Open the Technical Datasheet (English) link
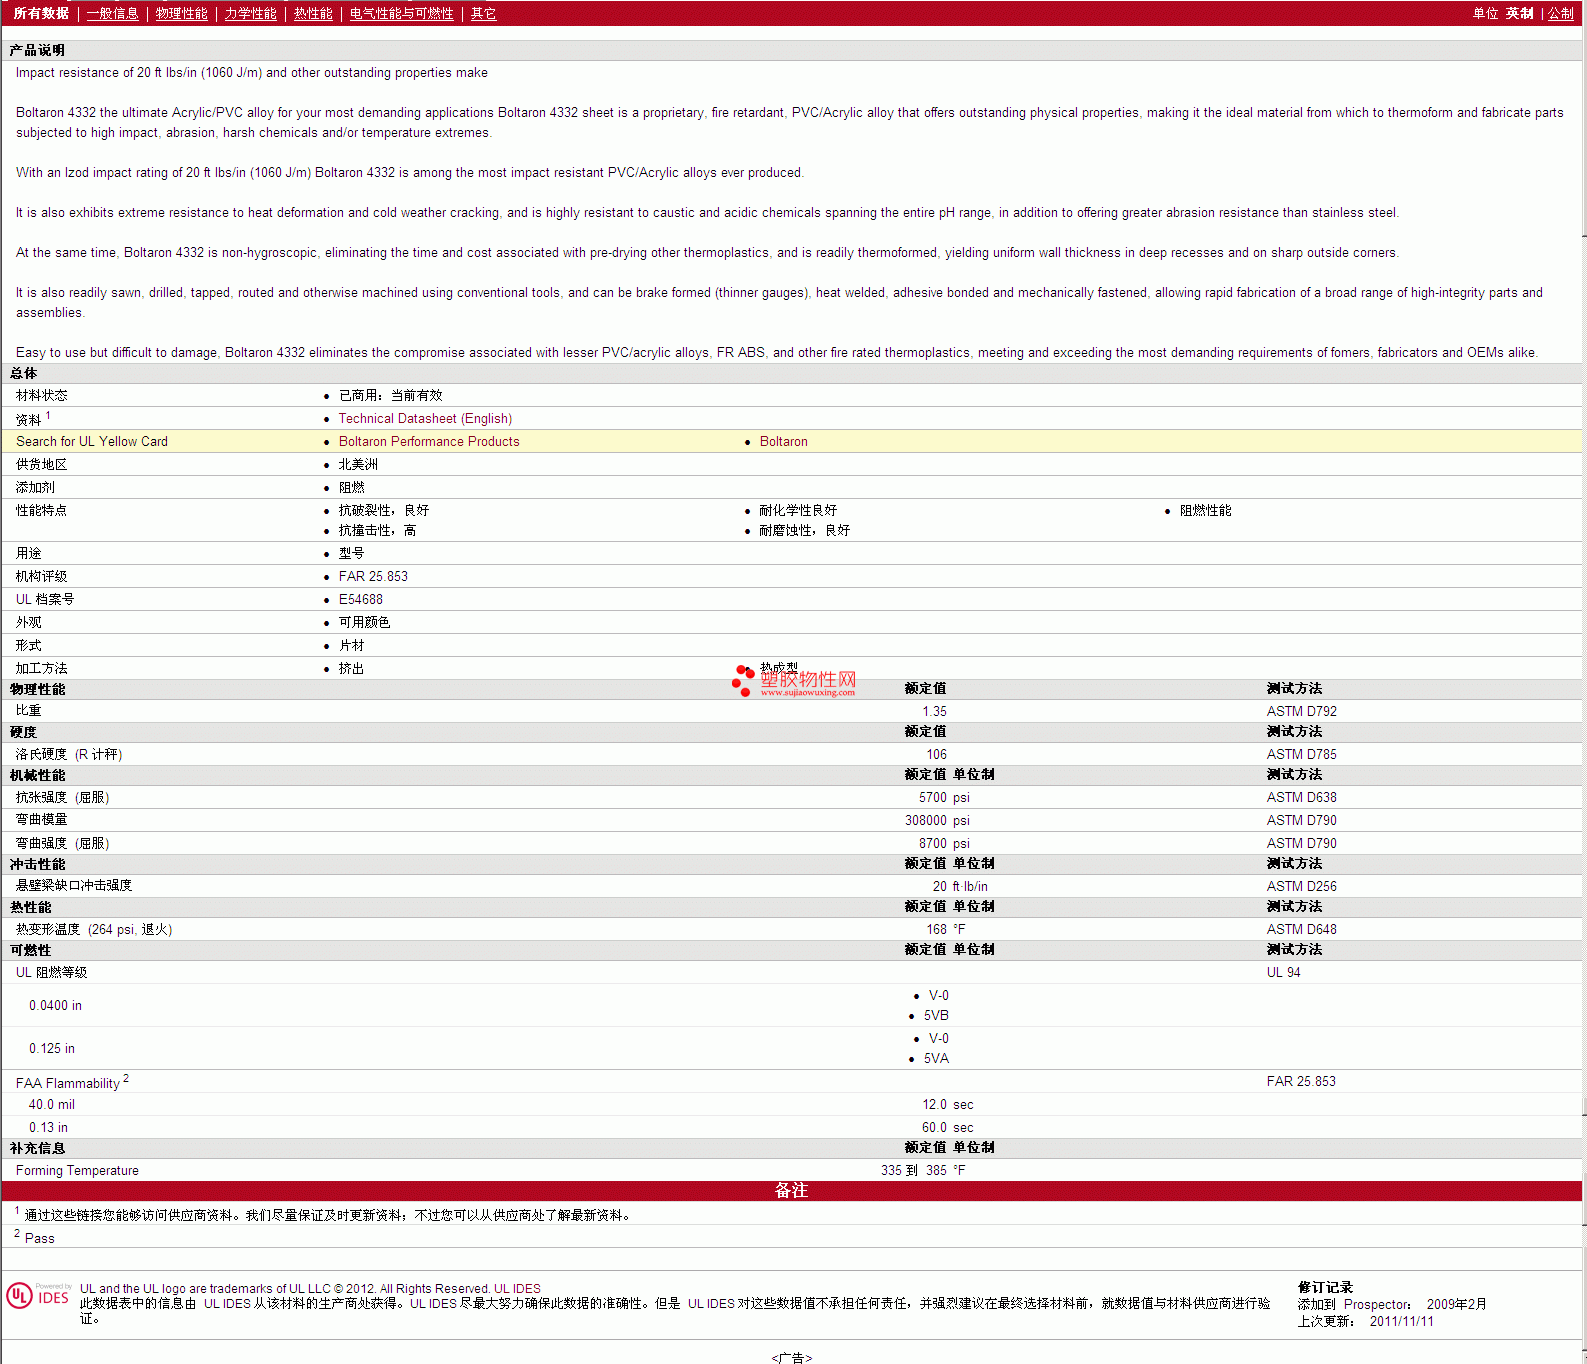The width and height of the screenshot is (1587, 1364). pyautogui.click(x=425, y=418)
